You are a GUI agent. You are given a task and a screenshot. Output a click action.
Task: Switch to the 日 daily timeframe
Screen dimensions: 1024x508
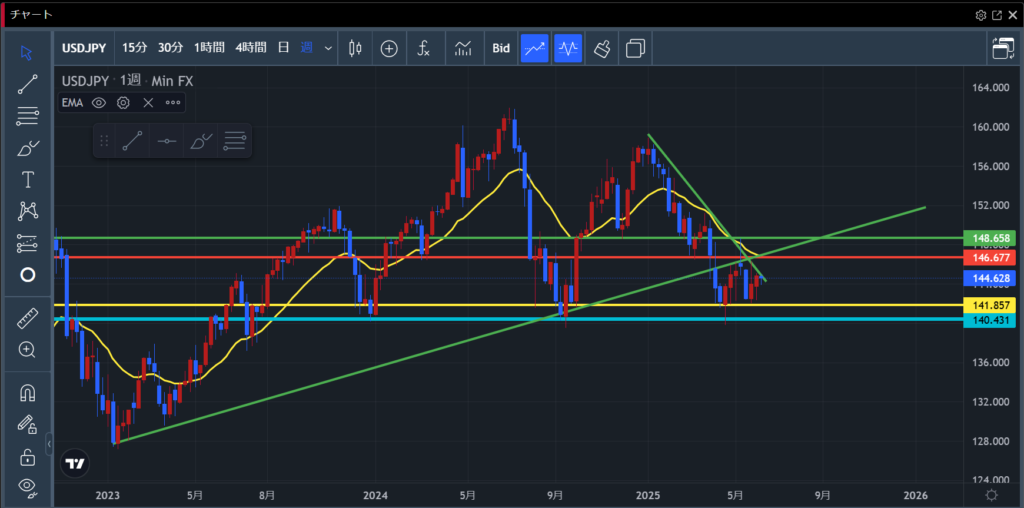283,48
